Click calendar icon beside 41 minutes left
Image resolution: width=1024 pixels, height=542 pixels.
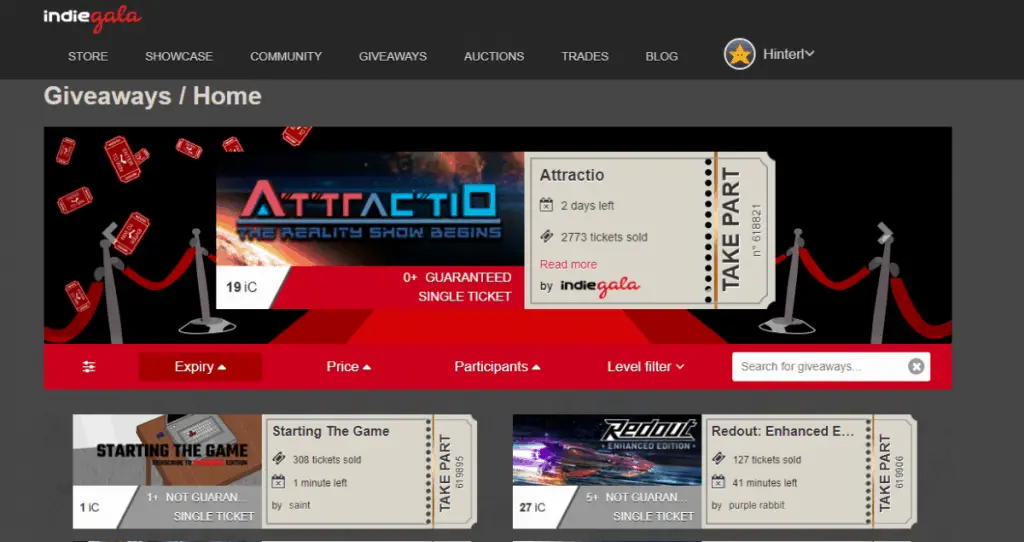click(x=718, y=483)
